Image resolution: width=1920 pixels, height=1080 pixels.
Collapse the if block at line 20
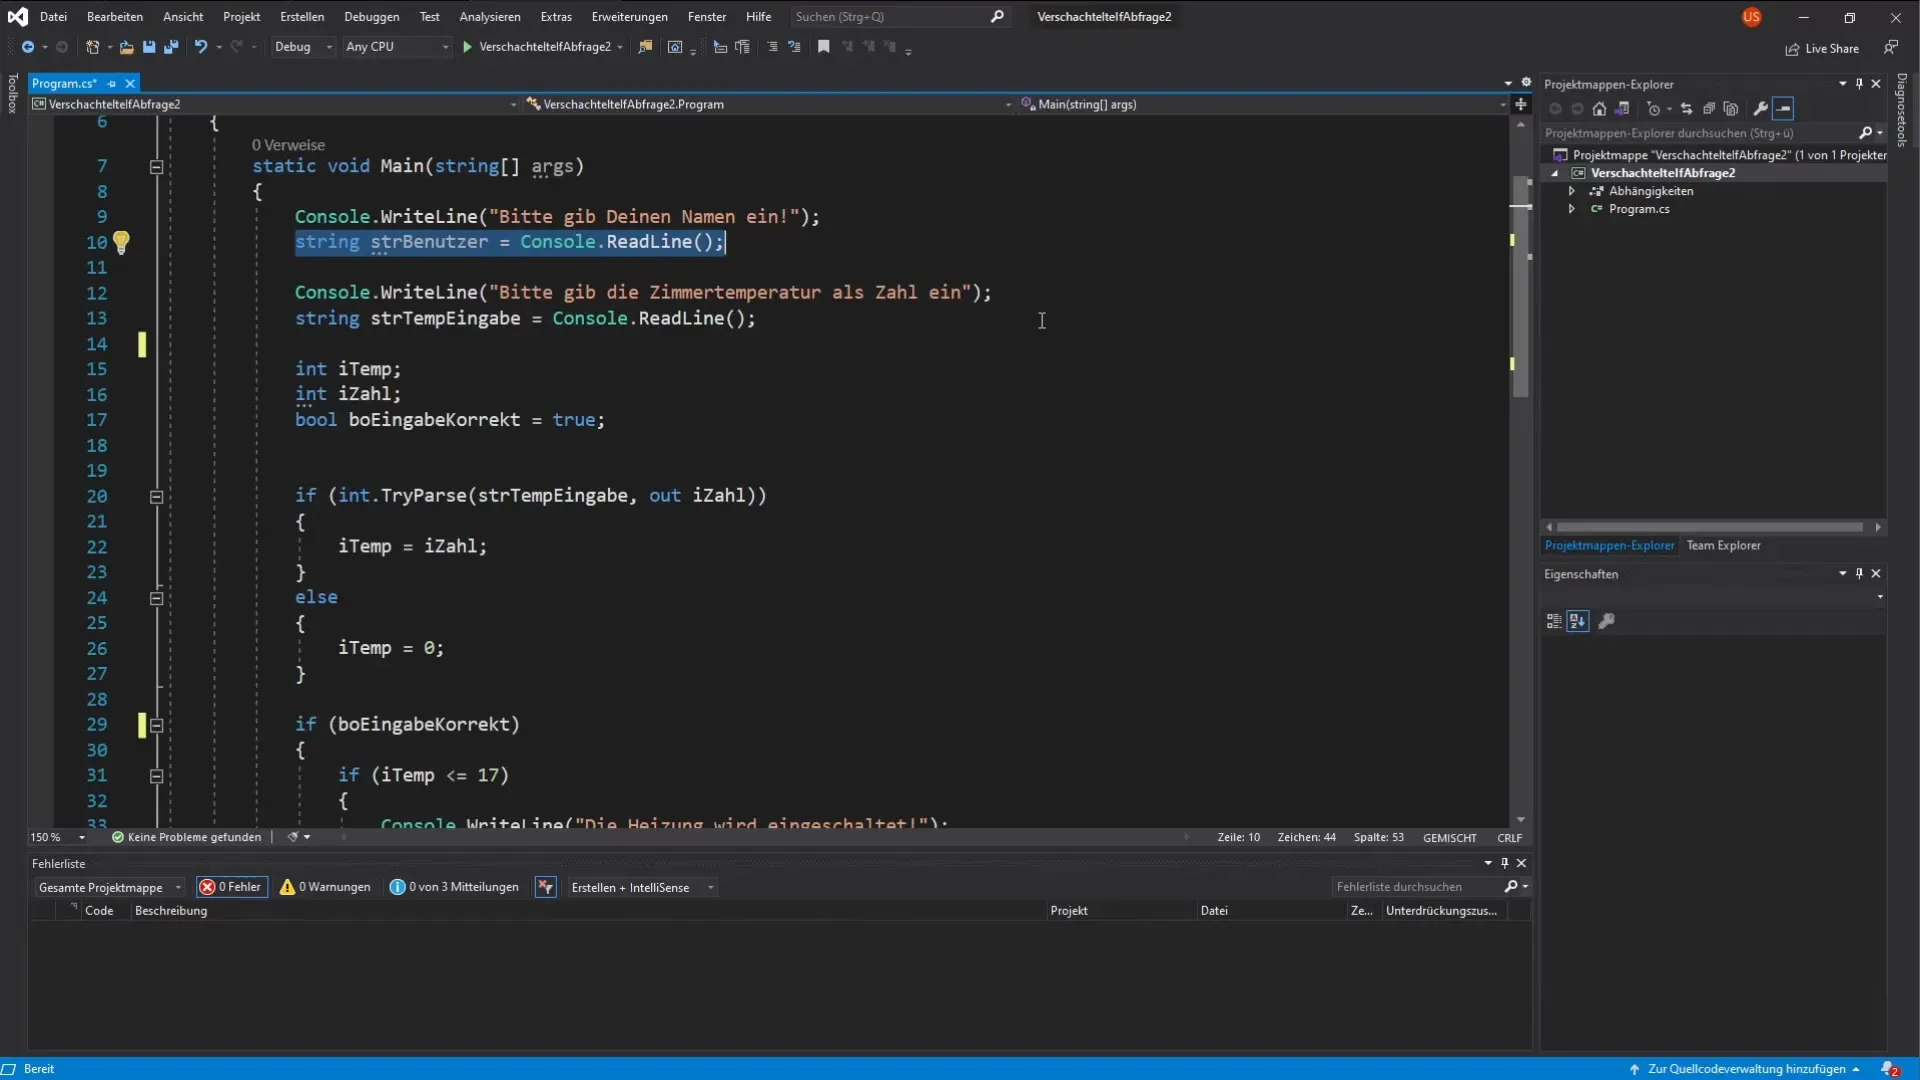click(157, 497)
